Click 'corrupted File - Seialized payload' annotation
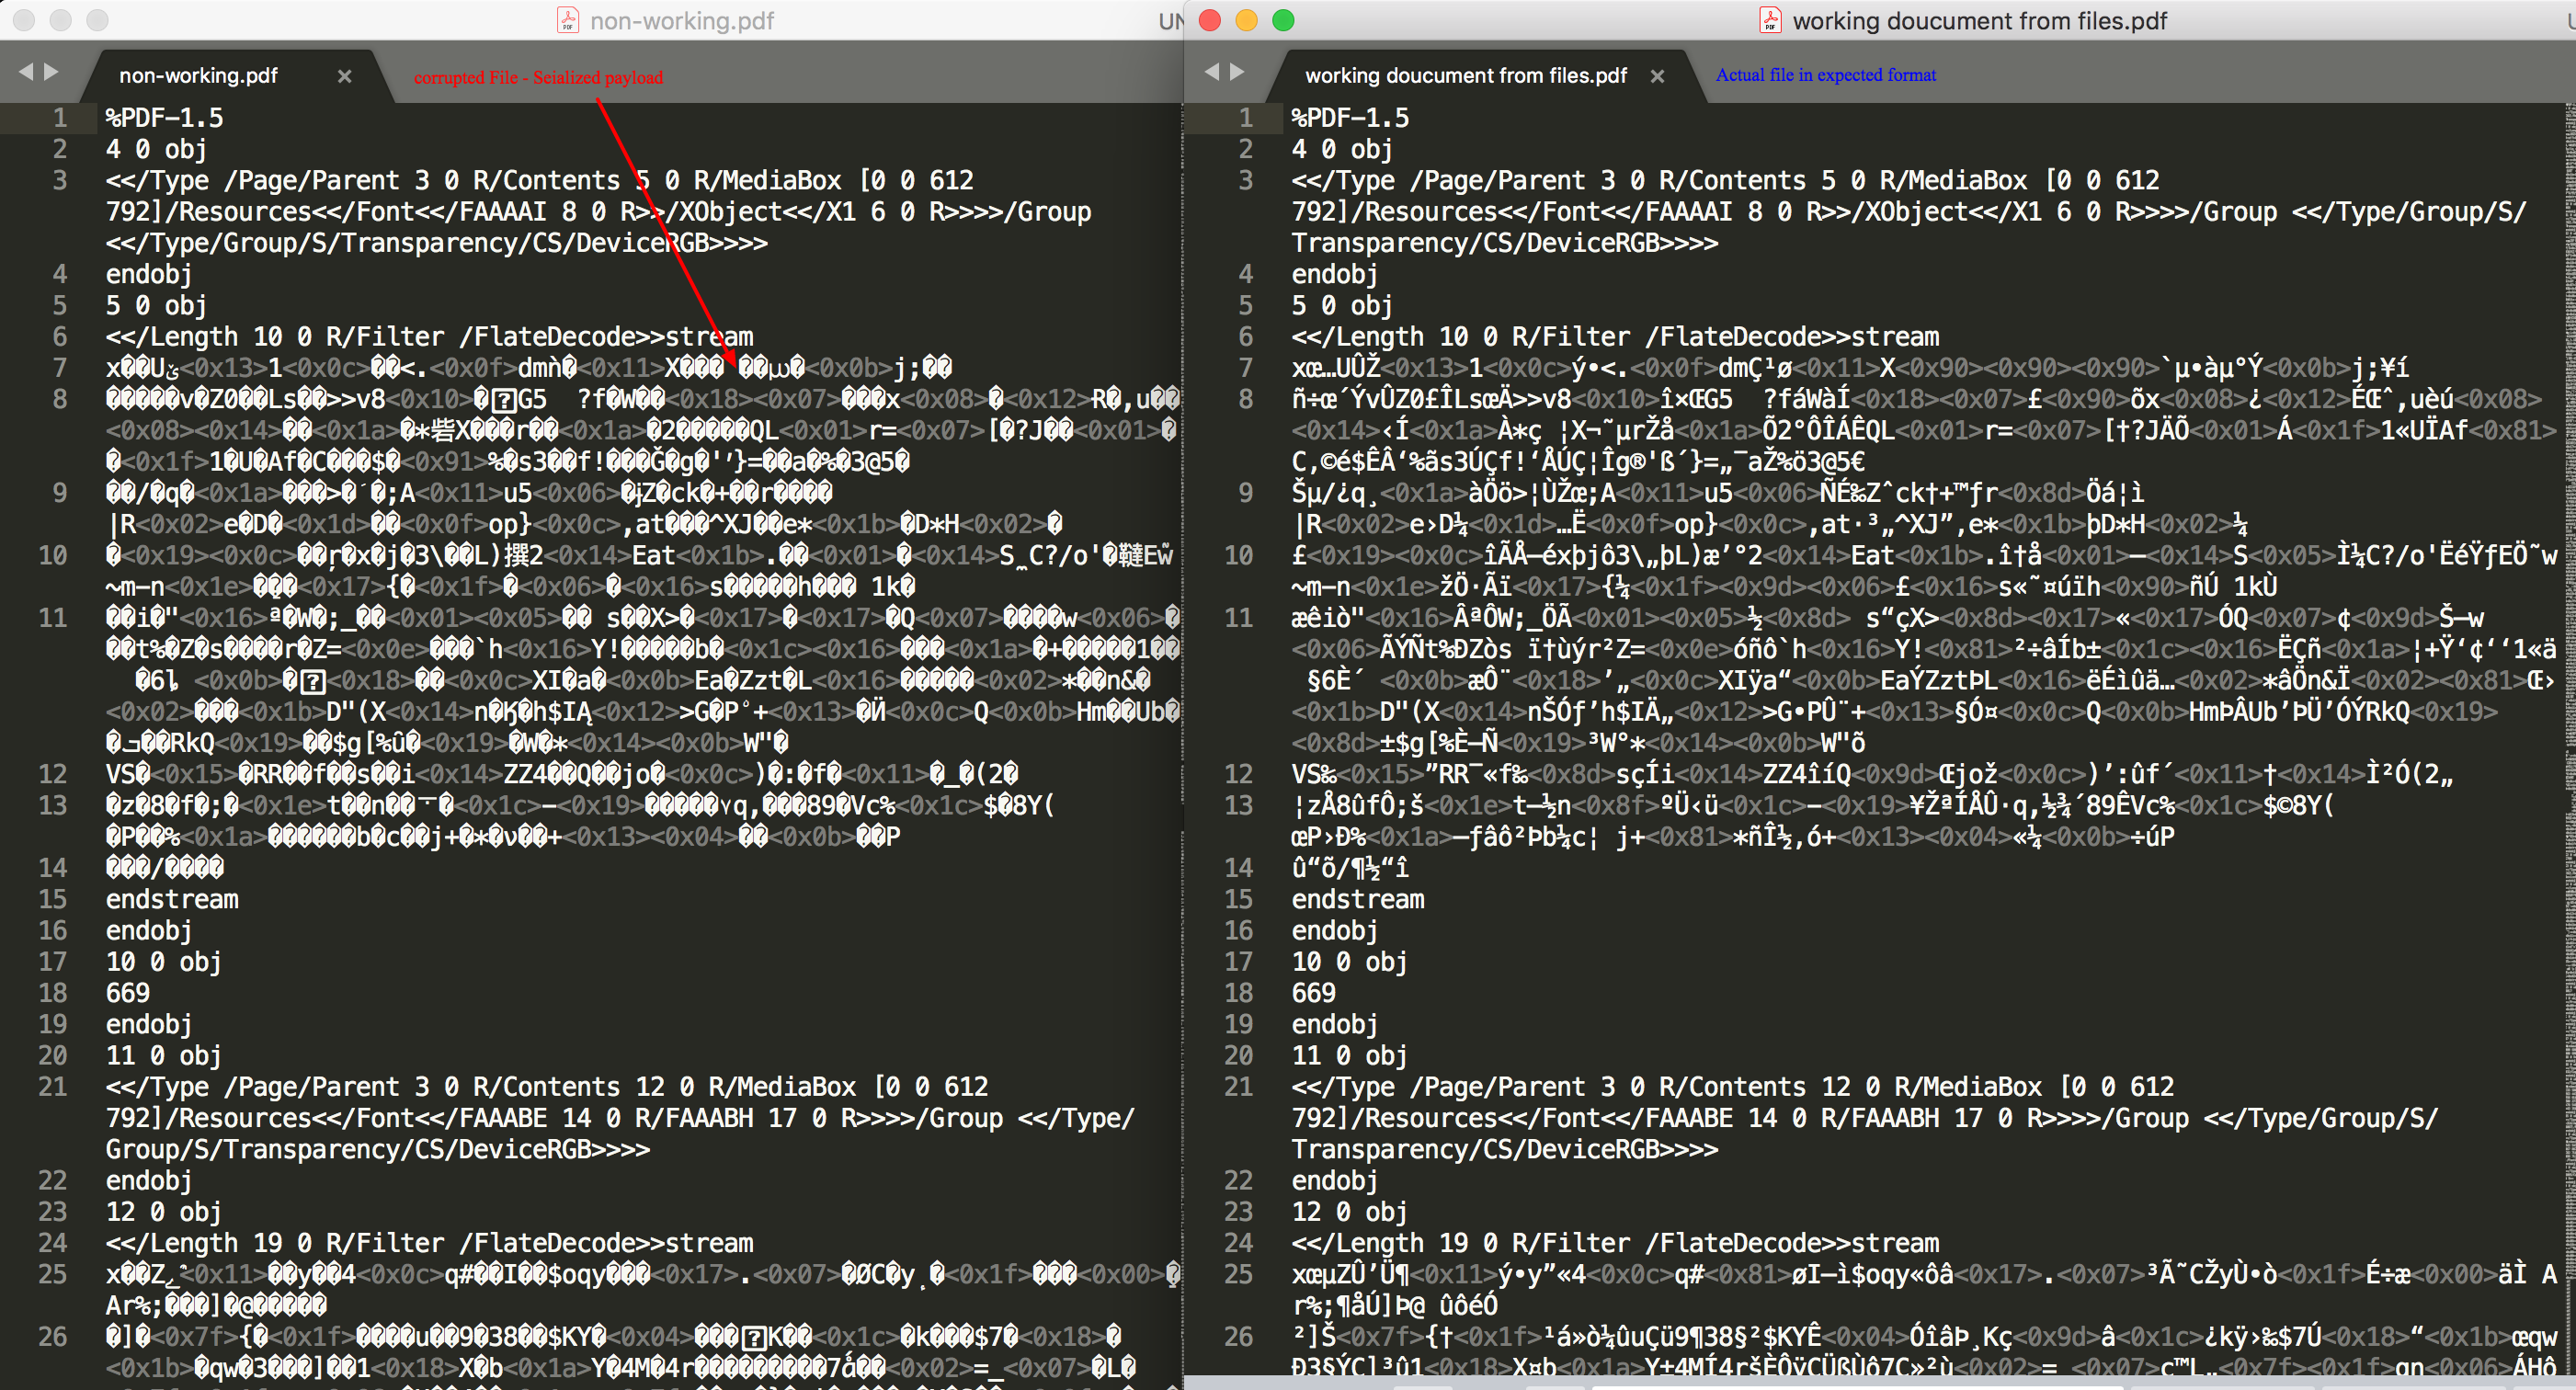The width and height of the screenshot is (2576, 1390). pyautogui.click(x=538, y=78)
